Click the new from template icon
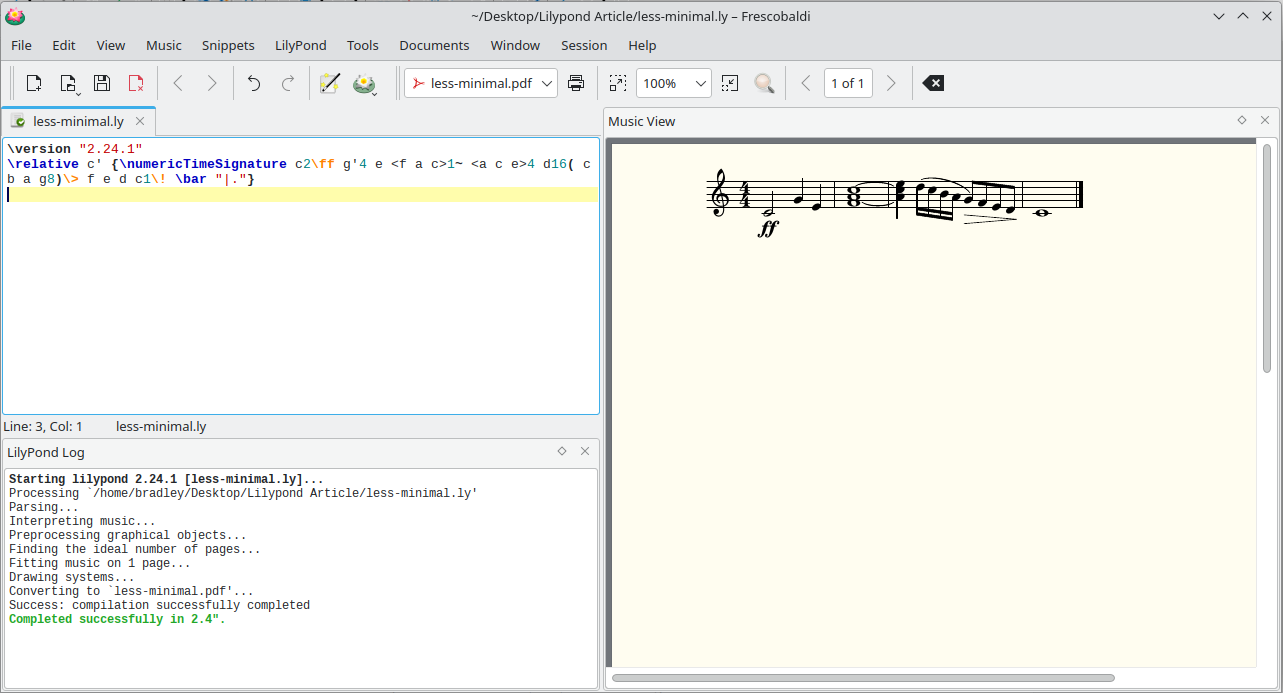Image resolution: width=1283 pixels, height=693 pixels. pos(68,84)
